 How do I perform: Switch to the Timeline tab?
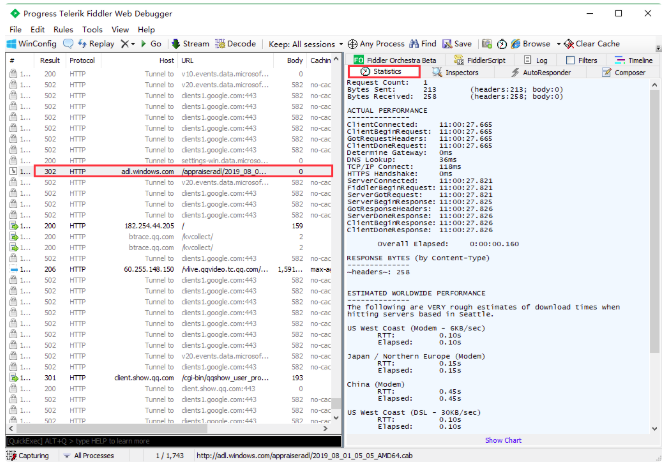634,60
